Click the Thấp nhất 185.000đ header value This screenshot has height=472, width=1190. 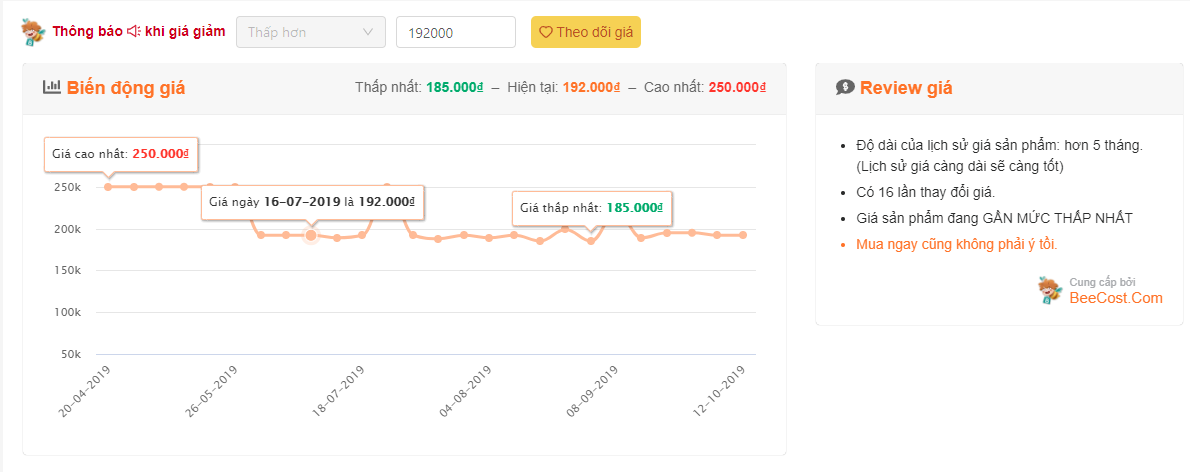455,88
